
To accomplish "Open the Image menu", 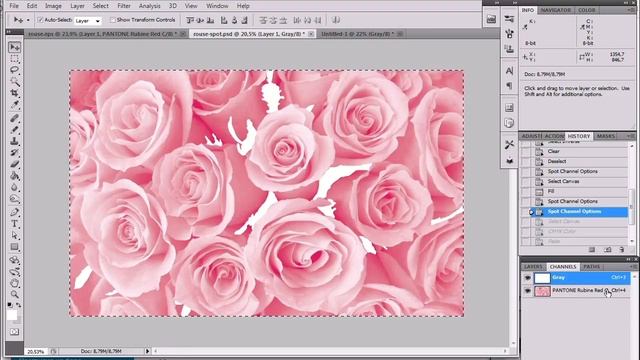I will tap(53, 6).
